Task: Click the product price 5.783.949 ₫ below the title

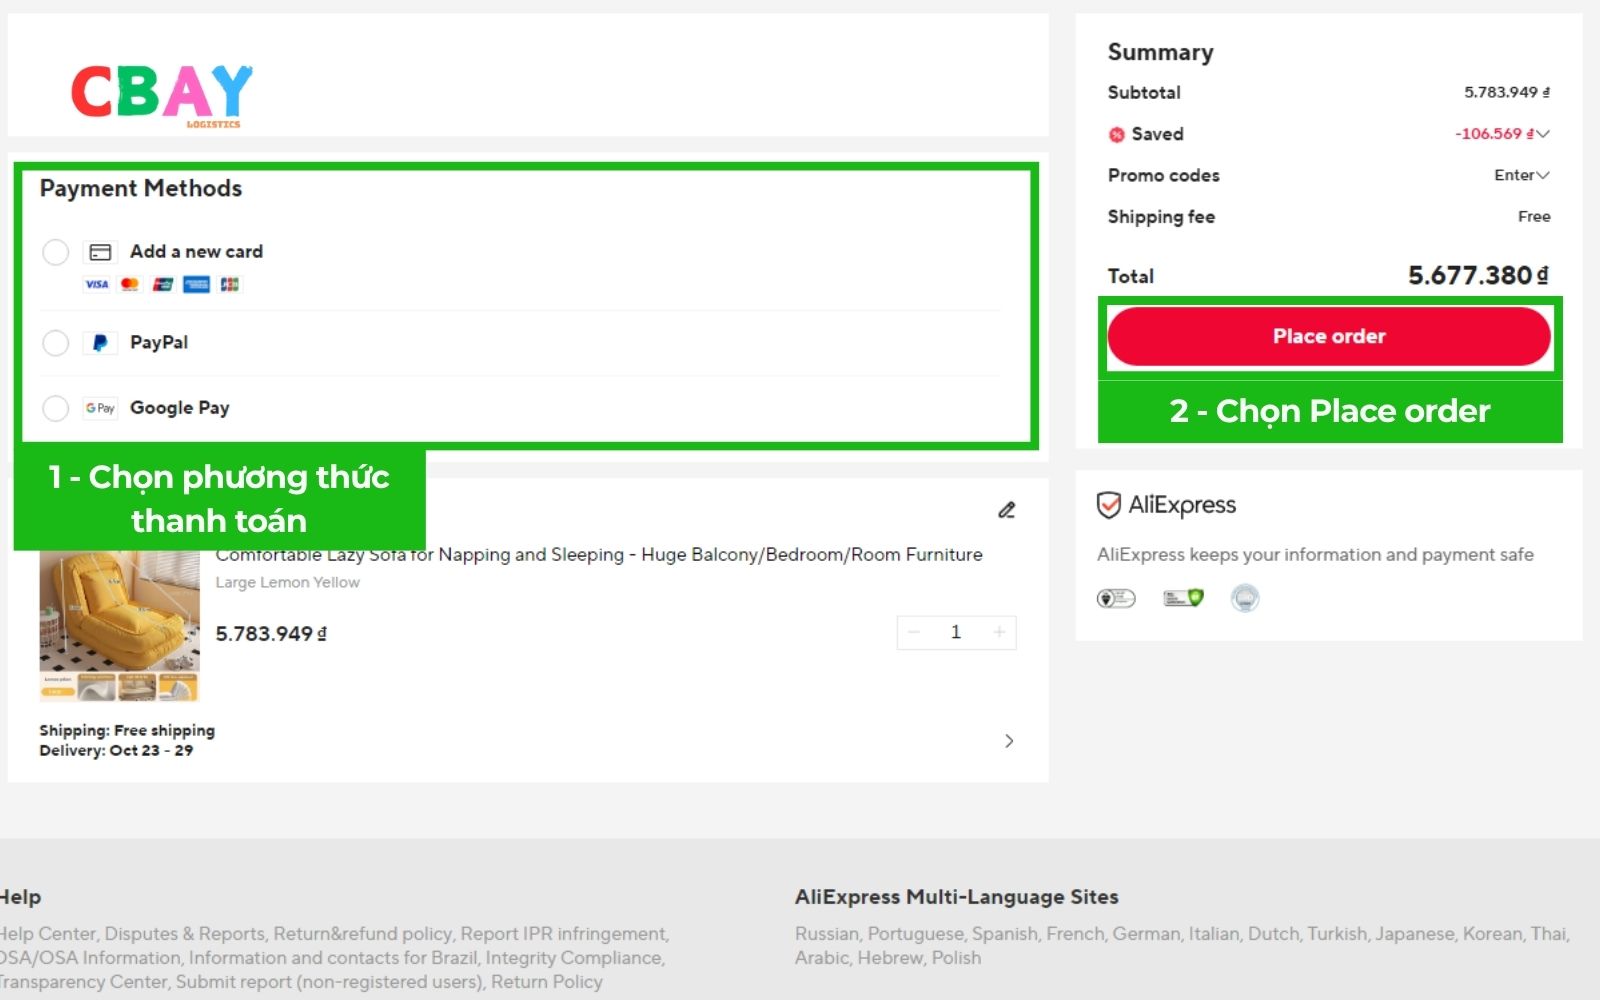Action: (x=271, y=633)
